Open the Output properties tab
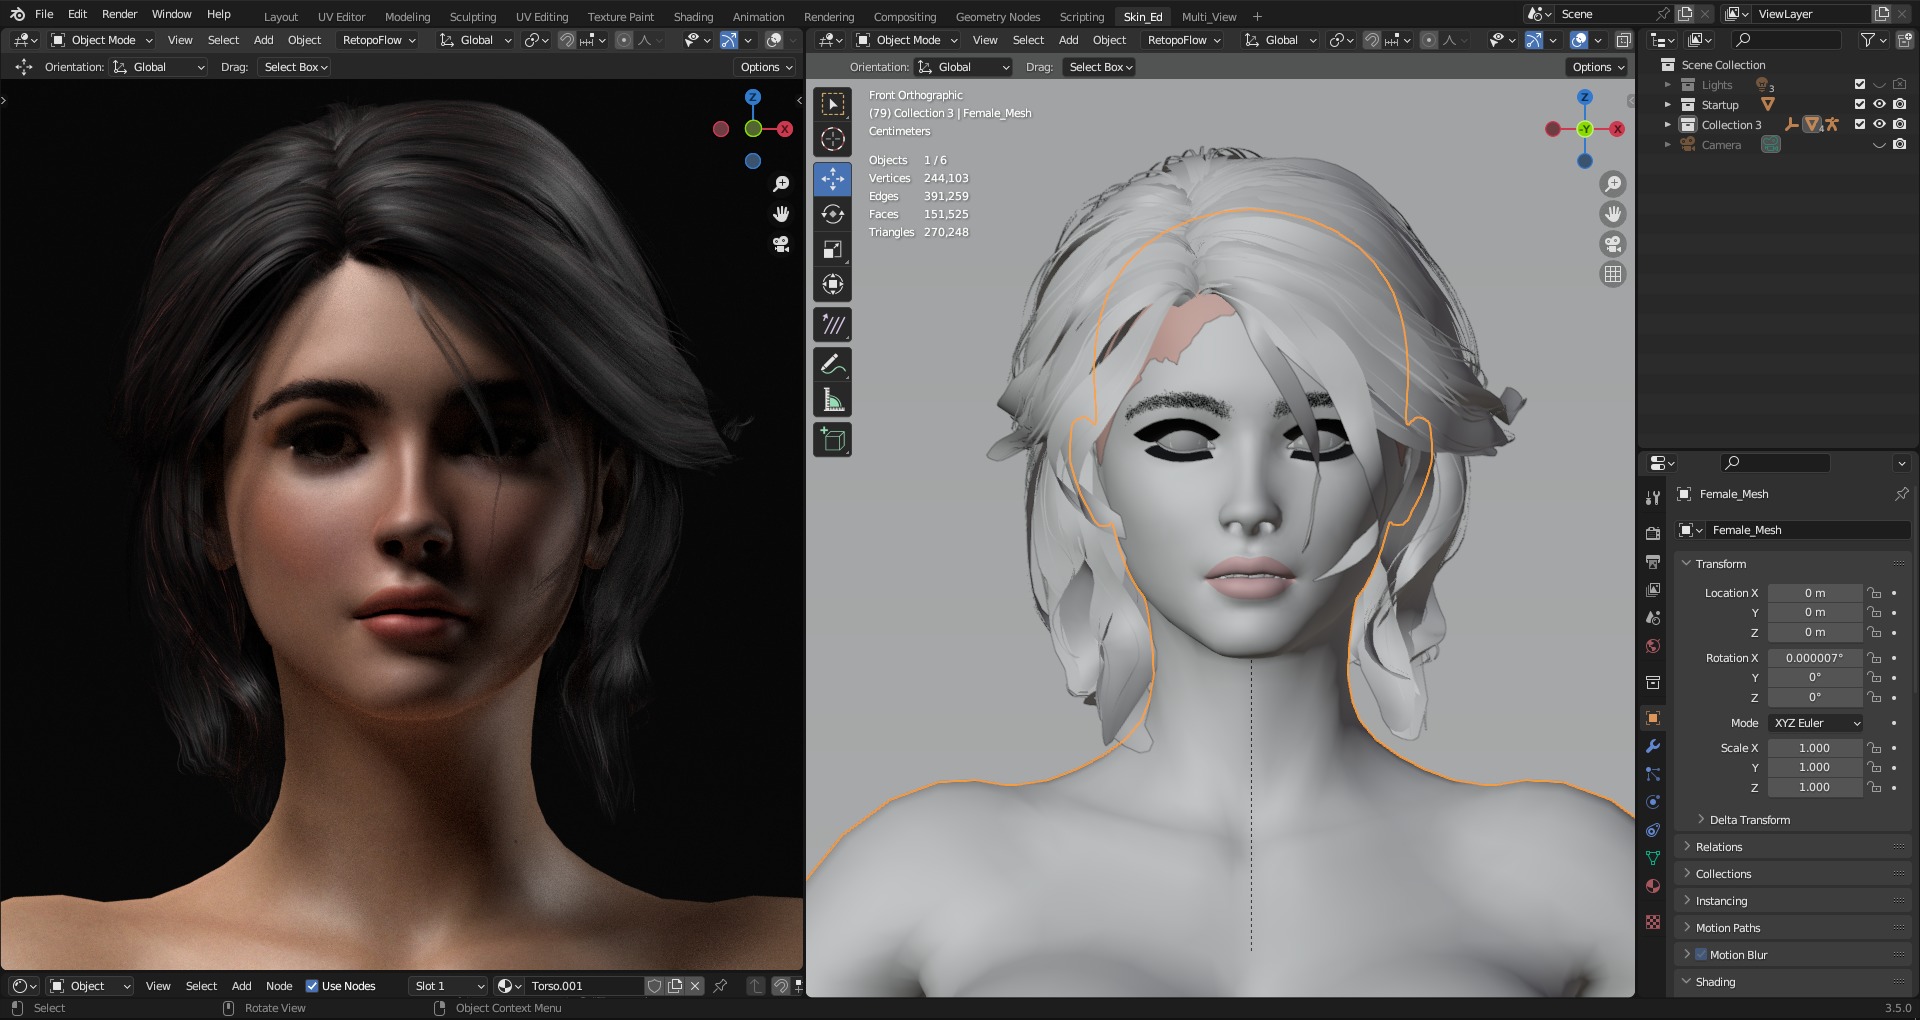 pyautogui.click(x=1653, y=562)
